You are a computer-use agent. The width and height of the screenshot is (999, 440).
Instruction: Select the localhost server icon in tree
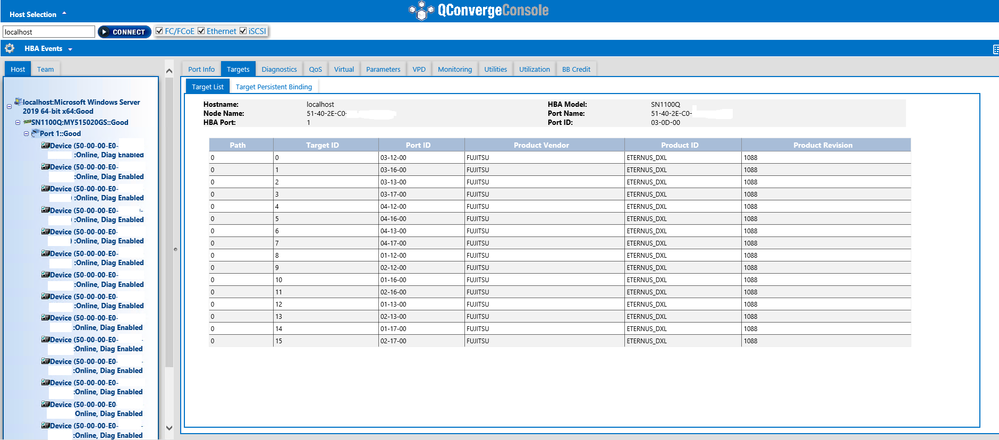(x=18, y=102)
